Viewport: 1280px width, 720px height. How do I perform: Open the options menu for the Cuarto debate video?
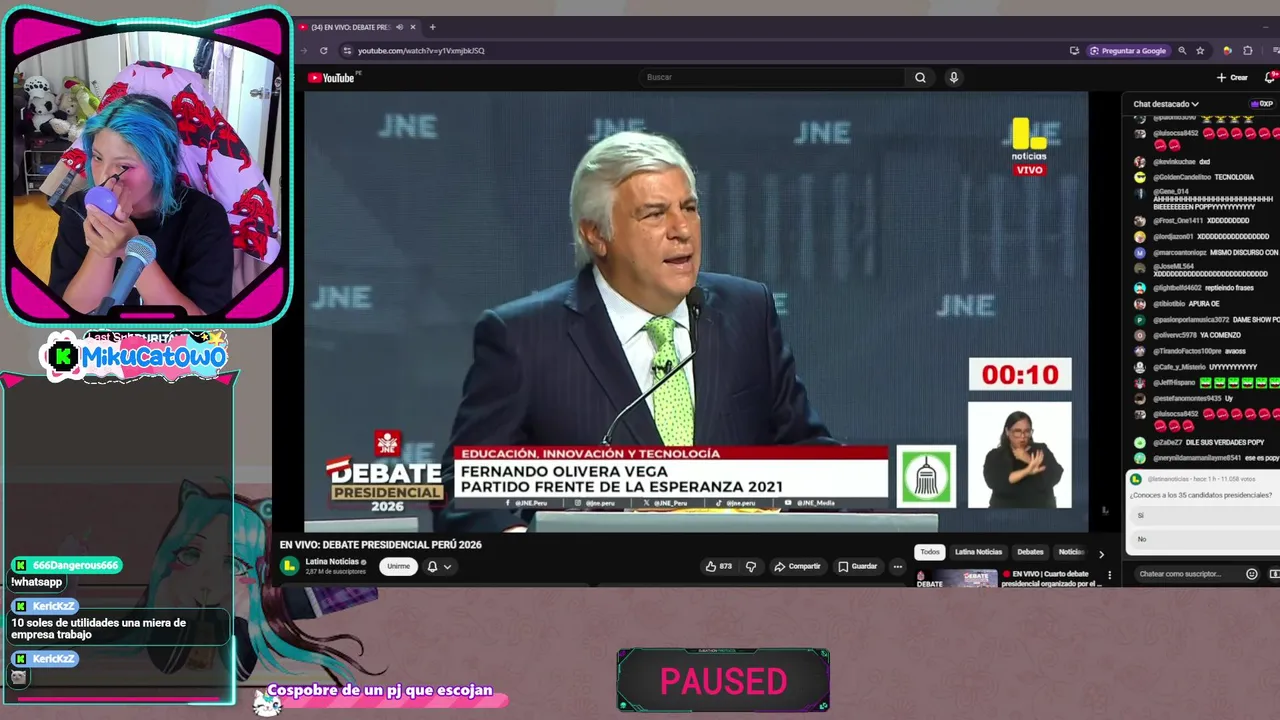coord(1109,575)
